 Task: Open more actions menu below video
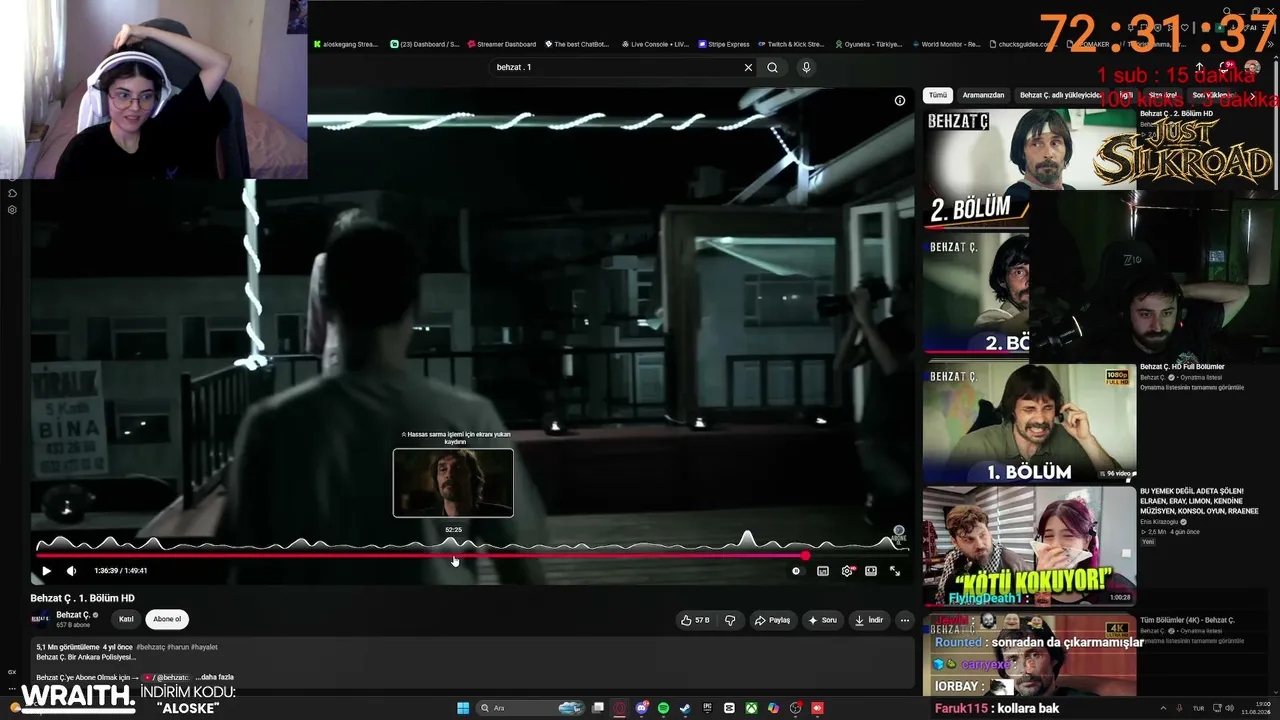905,620
